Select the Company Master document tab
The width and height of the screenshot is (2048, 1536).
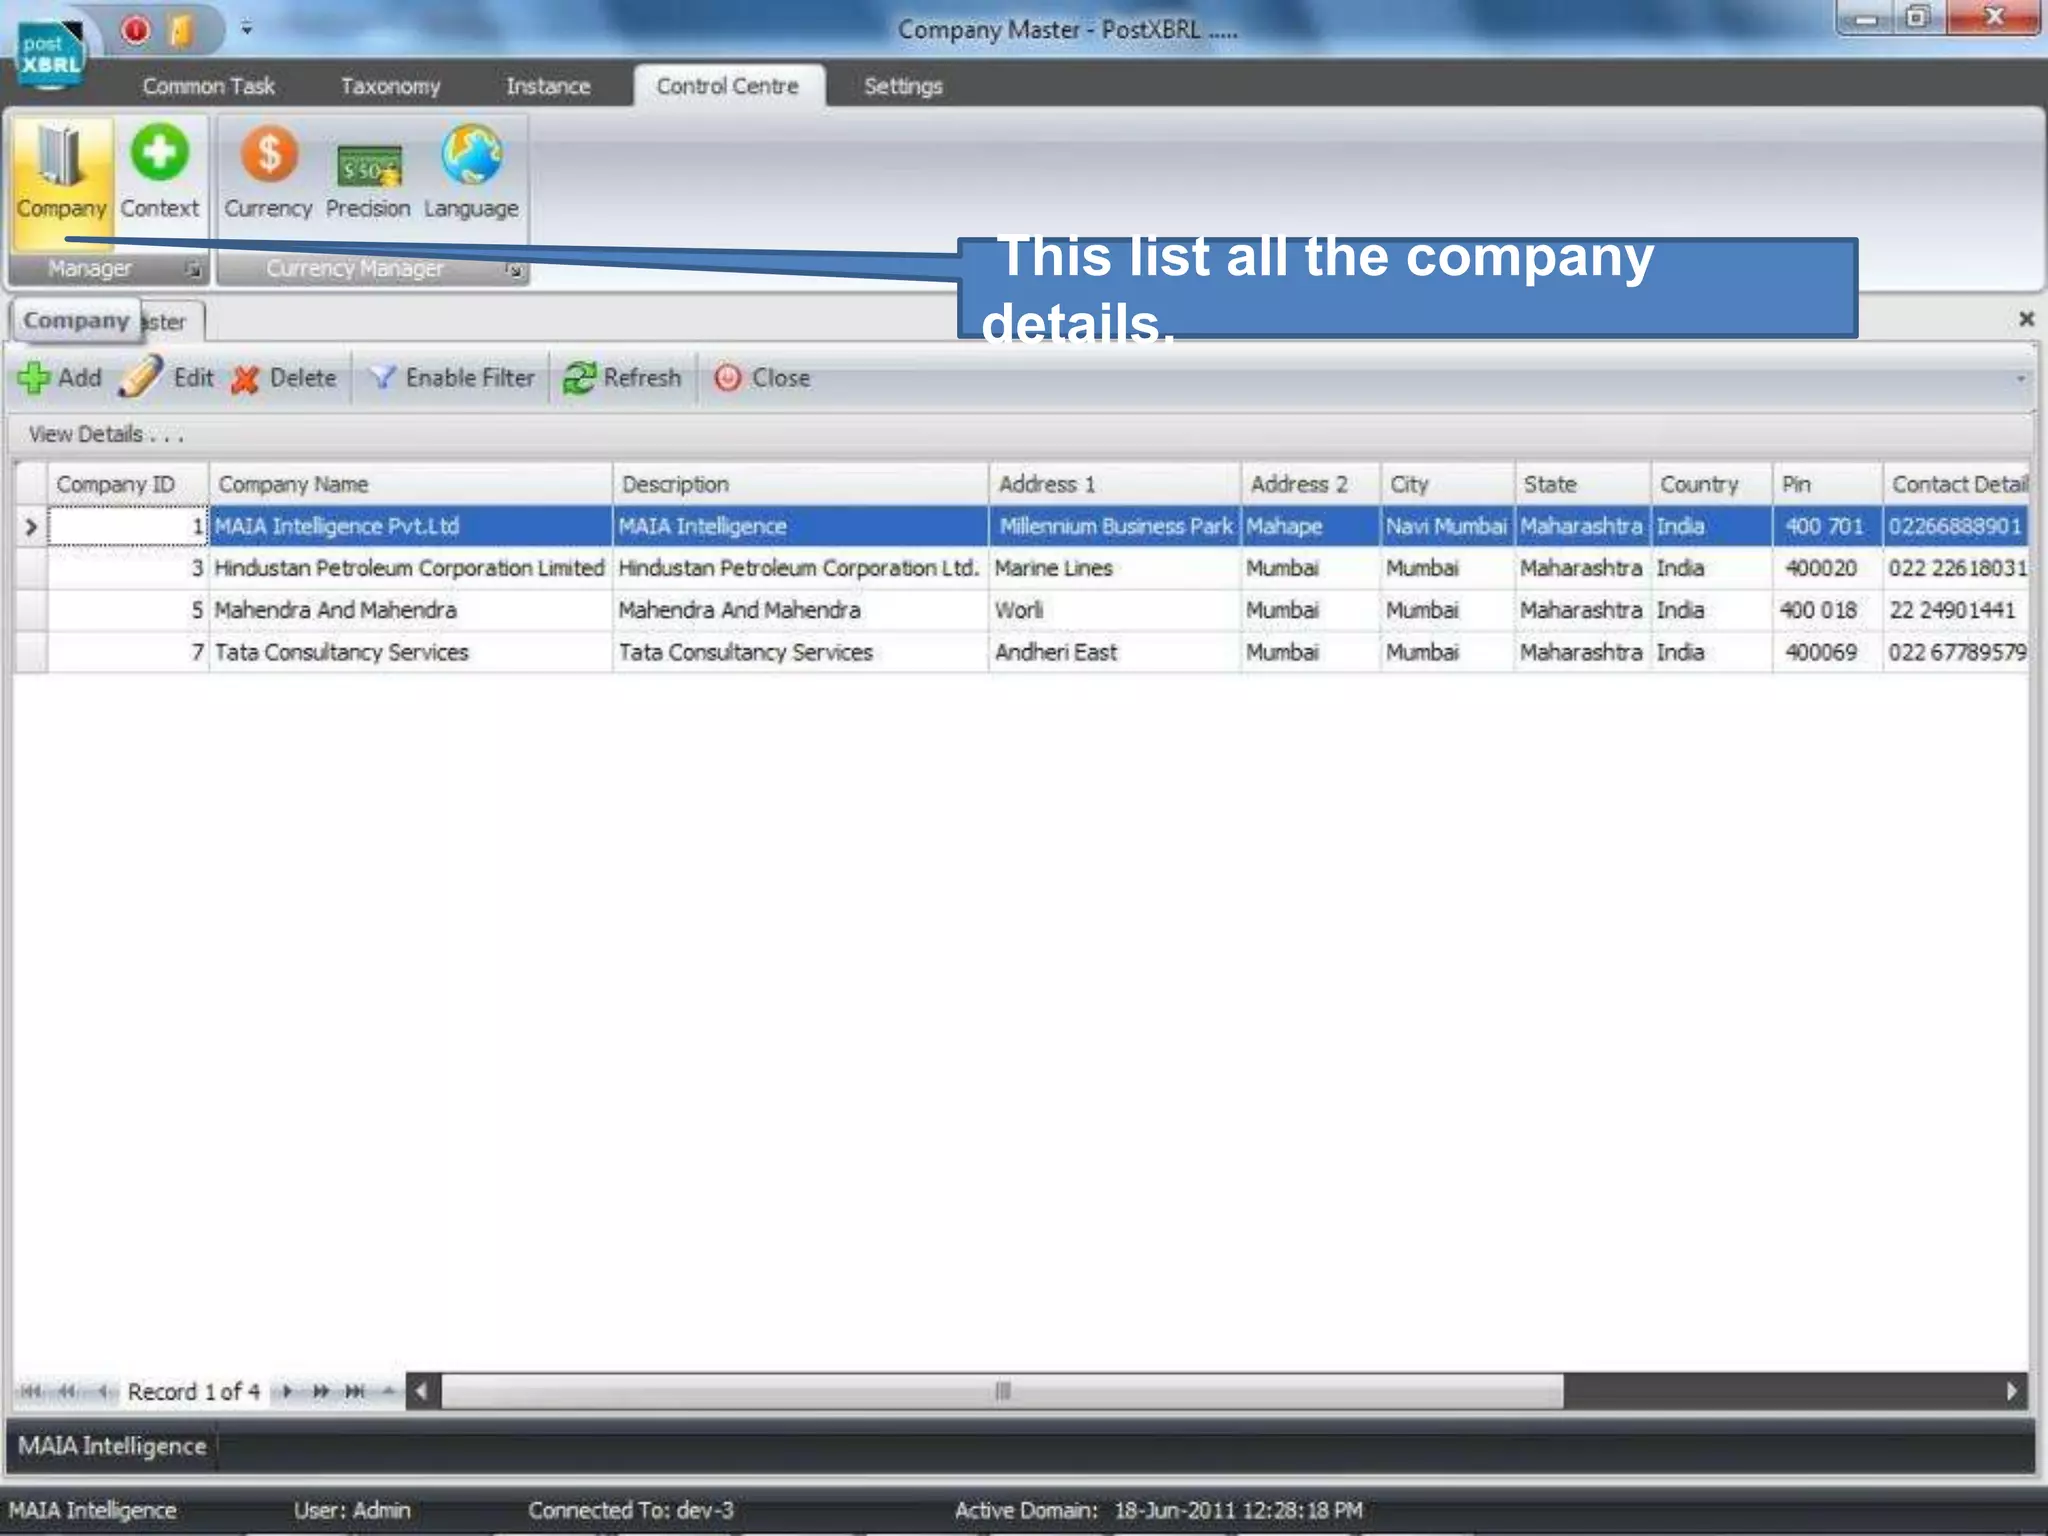[107, 321]
